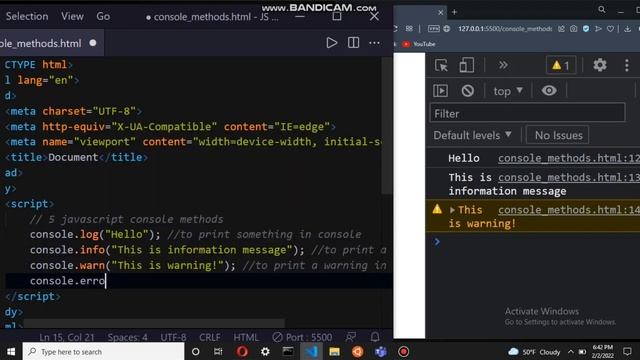Image resolution: width=640 pixels, height=360 pixels.
Task: Click the browser heart bookmark icon
Action: click(x=610, y=29)
